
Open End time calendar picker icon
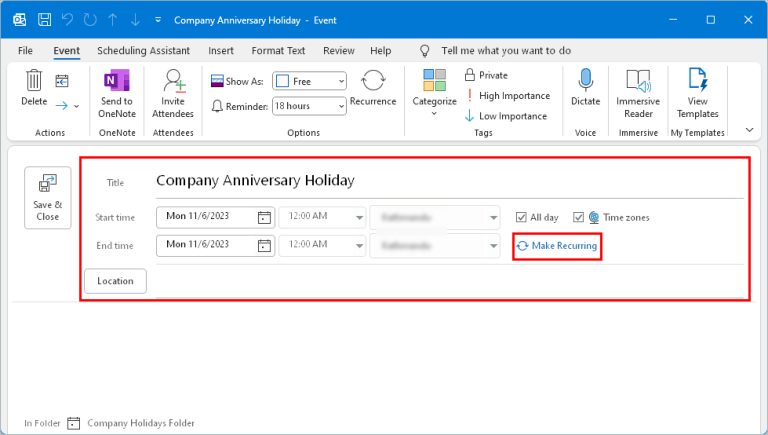(264, 245)
